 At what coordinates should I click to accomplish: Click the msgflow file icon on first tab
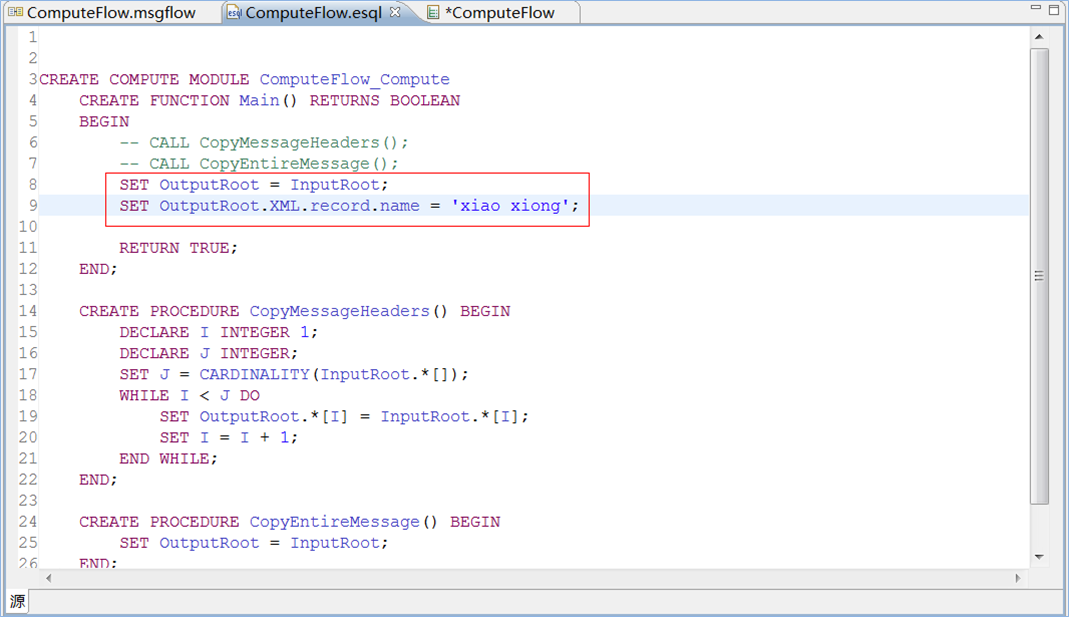click(15, 12)
